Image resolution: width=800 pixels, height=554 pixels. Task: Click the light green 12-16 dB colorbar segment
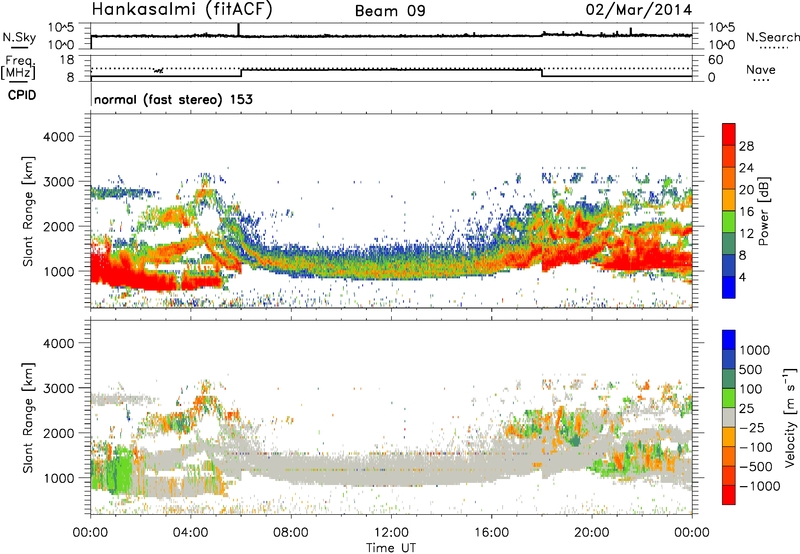pyautogui.click(x=729, y=221)
